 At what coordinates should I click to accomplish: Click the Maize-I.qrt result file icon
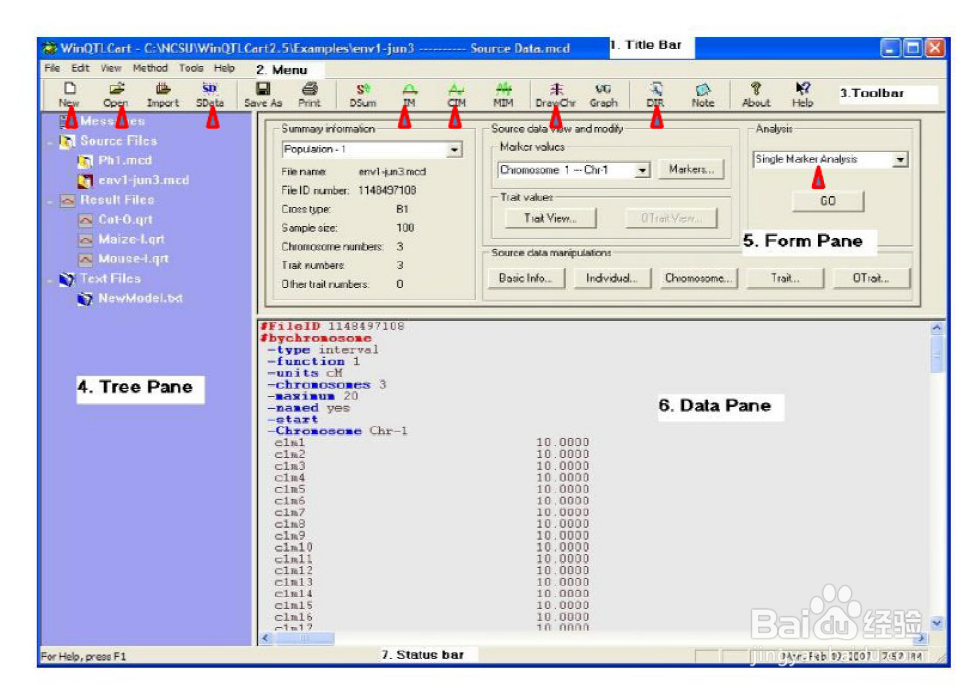click(85, 240)
